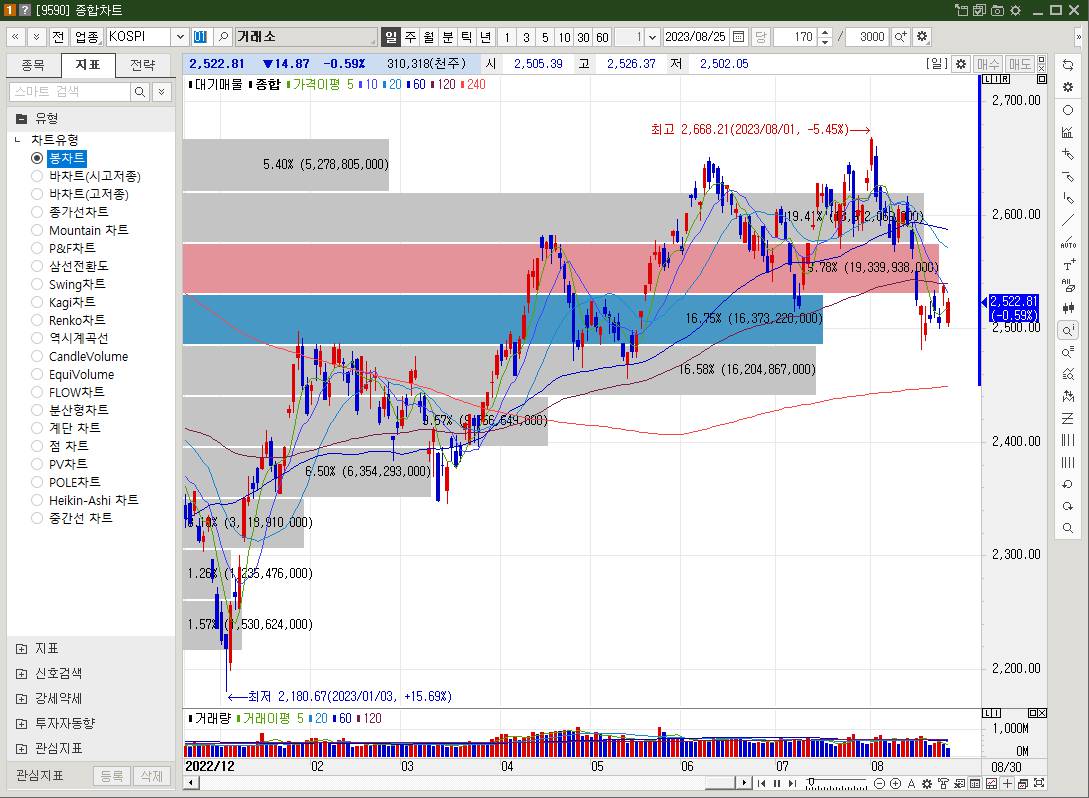
Task: Click the candlestick icon in right toolbar
Action: [x=1067, y=308]
